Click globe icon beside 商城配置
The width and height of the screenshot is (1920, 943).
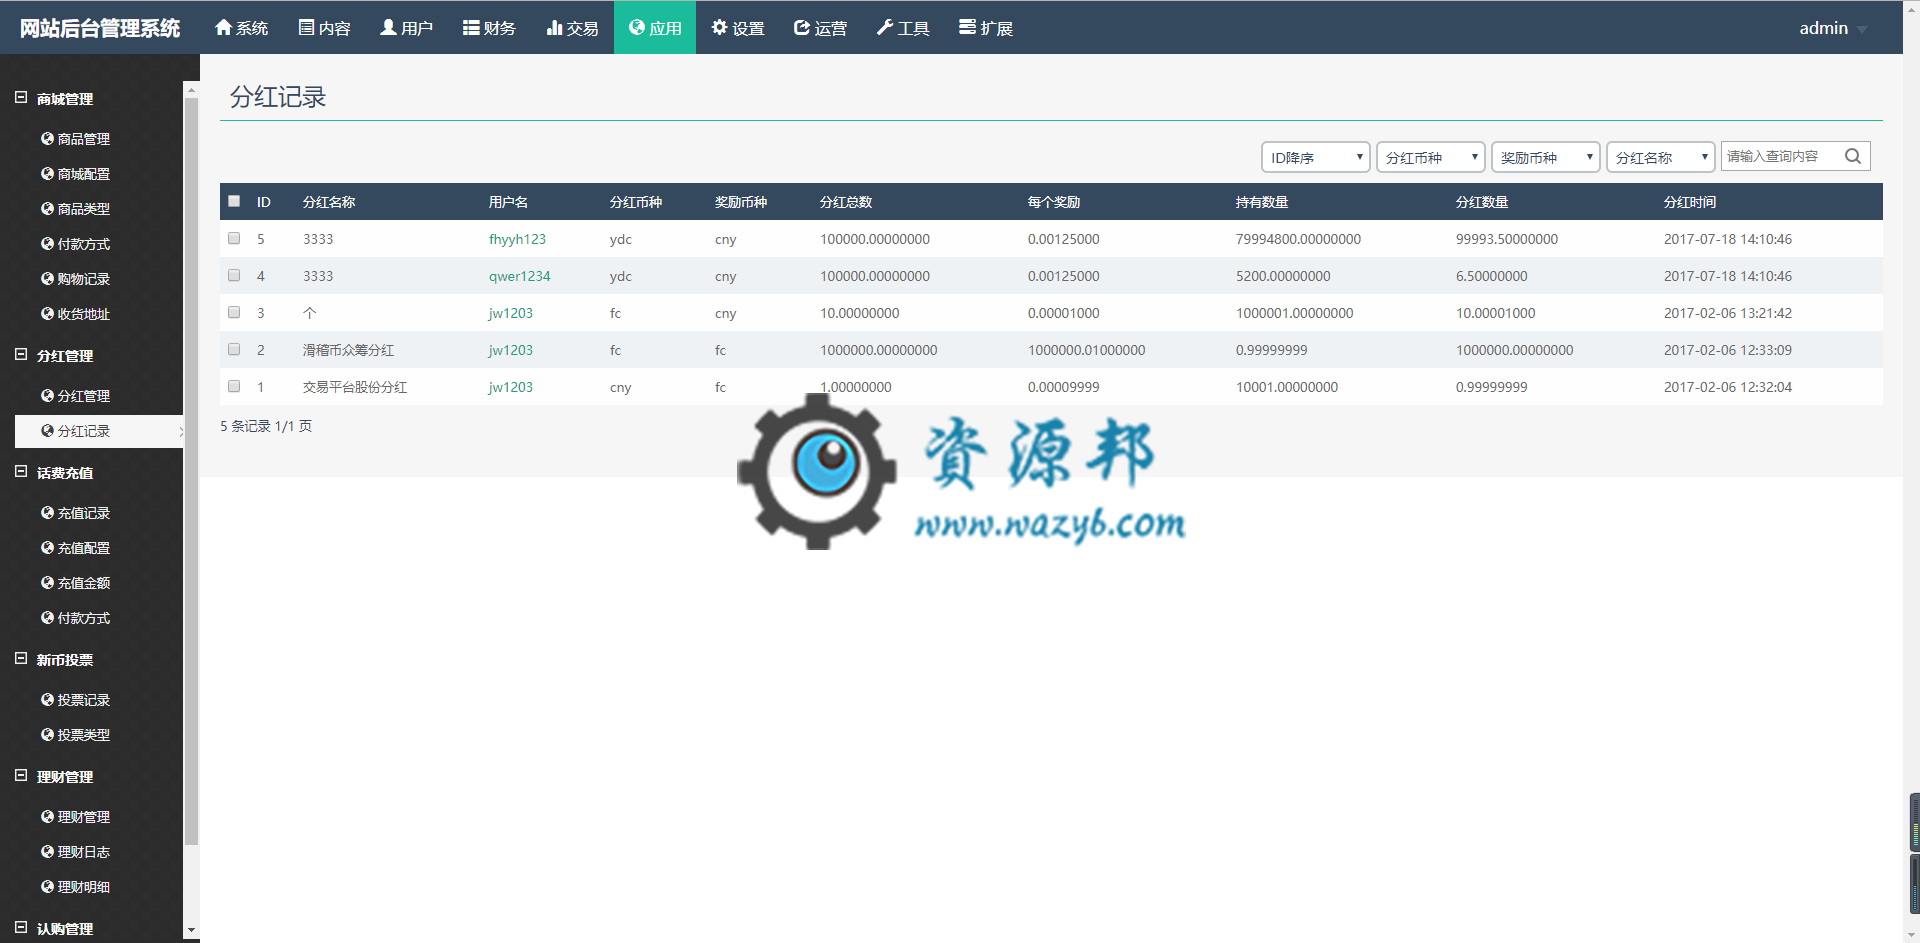pos(47,173)
